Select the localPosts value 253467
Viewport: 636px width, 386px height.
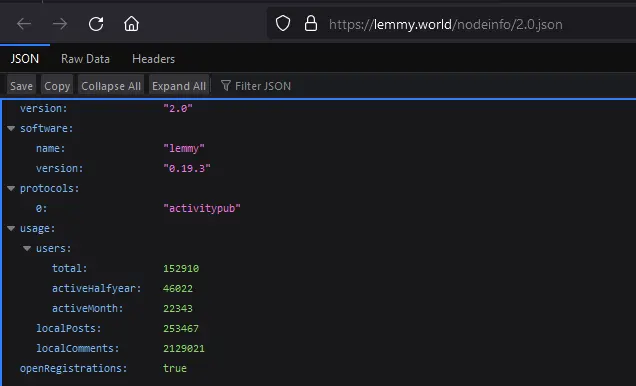point(181,328)
